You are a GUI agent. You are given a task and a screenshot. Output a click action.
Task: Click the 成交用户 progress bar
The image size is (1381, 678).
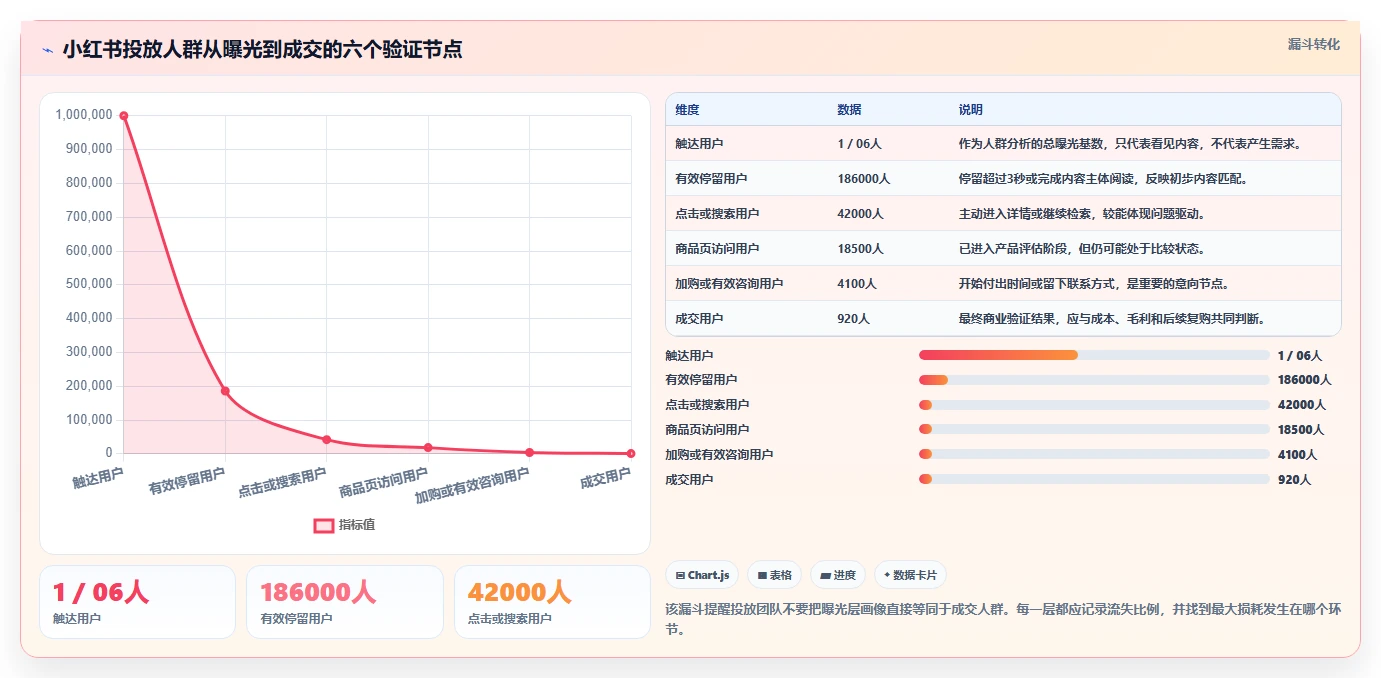point(1094,480)
